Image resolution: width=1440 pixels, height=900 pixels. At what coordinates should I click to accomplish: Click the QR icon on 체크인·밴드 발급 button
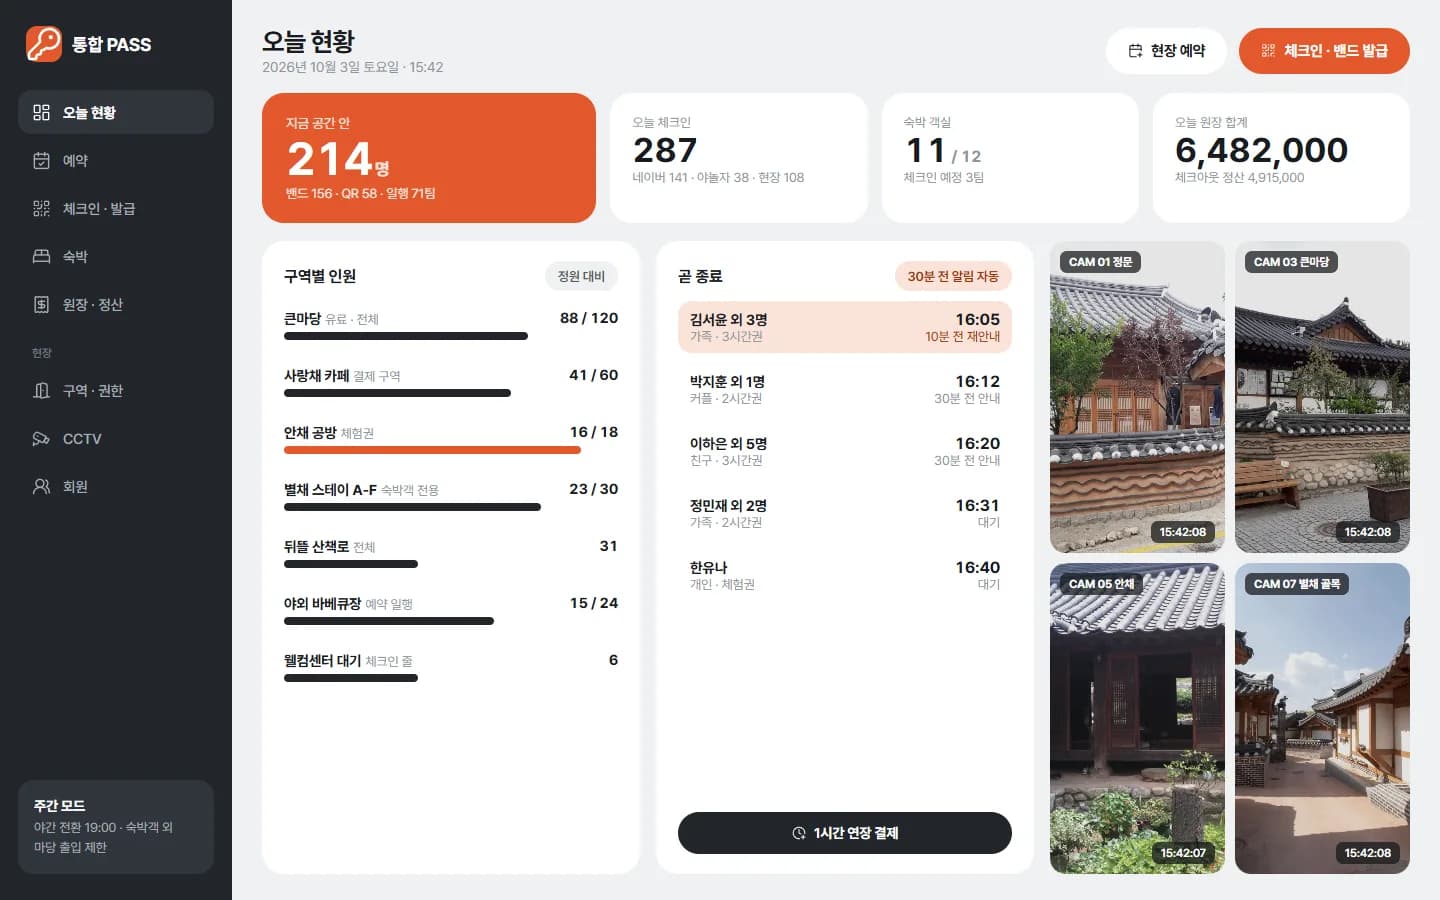tap(1268, 51)
